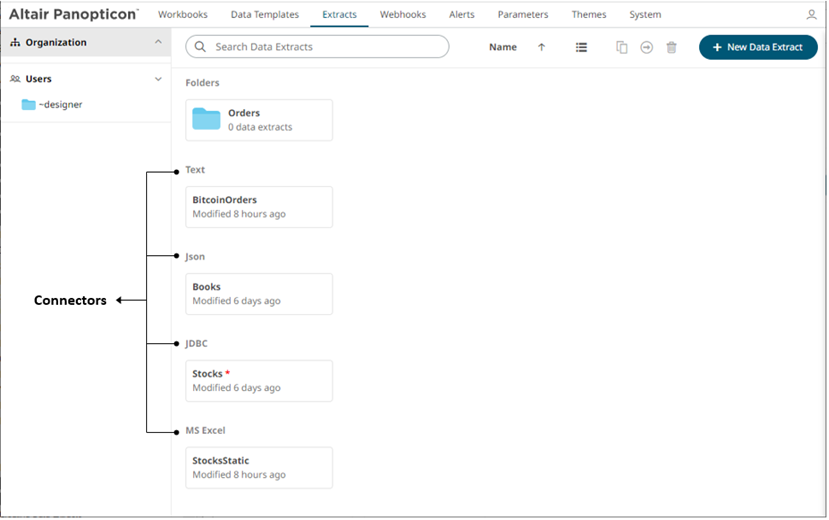Screen dimensions: 829x520
Task: Click the Altair Panopticon logo
Action: tap(73, 14)
